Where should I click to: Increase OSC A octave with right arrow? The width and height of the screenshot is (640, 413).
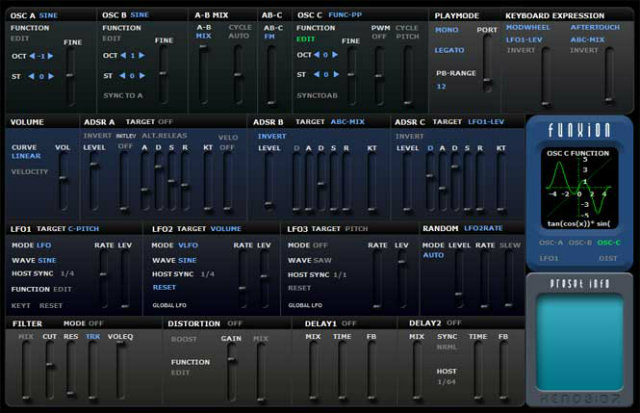[50, 56]
